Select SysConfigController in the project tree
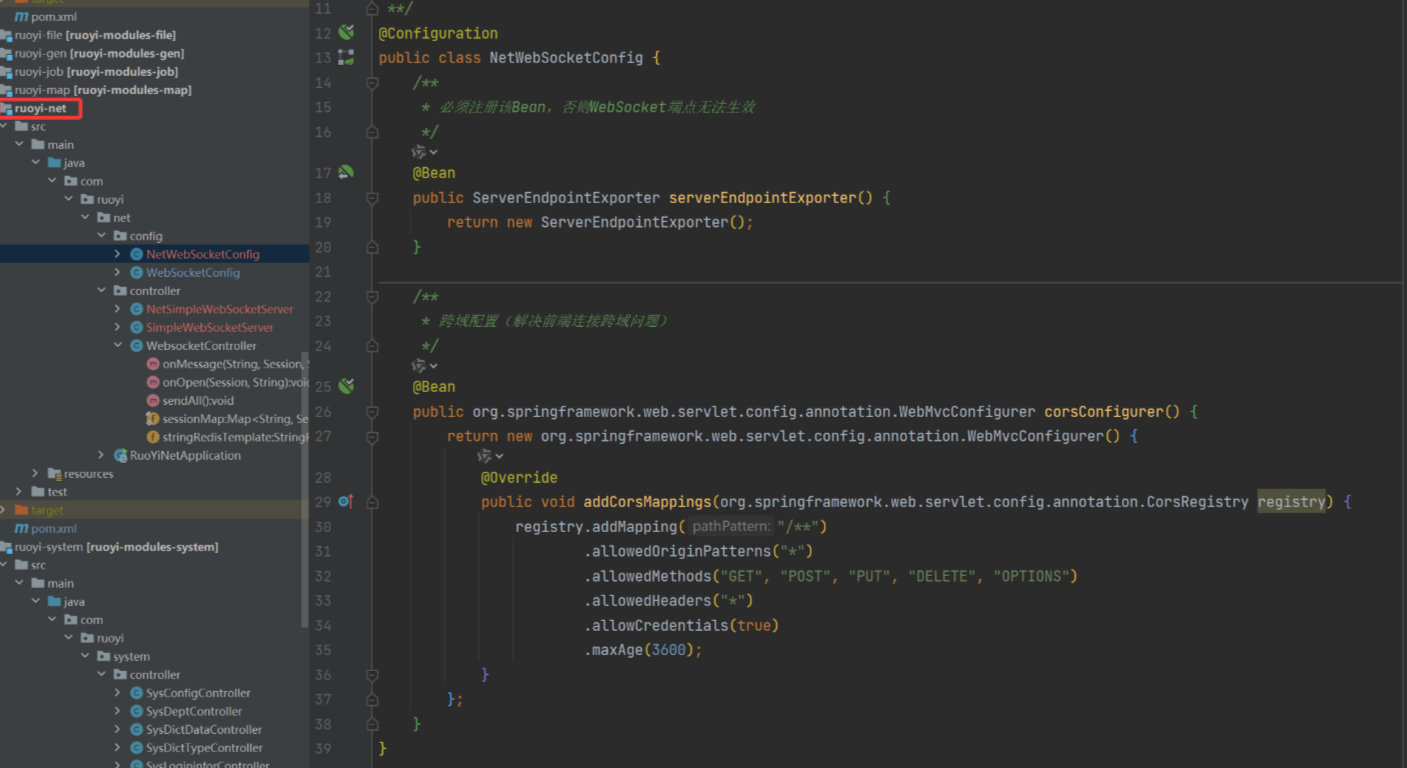Screen dimensions: 1407x768 click(x=198, y=693)
